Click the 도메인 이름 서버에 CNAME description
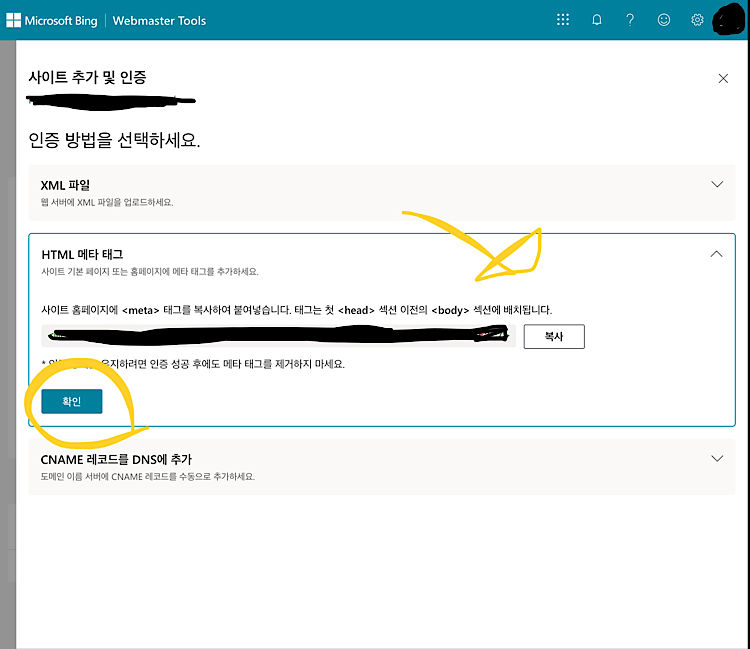 click(x=148, y=477)
